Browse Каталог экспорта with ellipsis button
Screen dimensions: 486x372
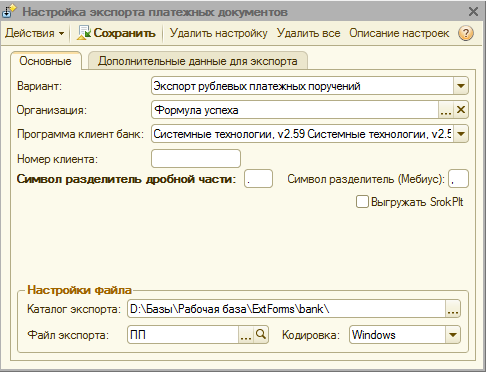point(453,309)
